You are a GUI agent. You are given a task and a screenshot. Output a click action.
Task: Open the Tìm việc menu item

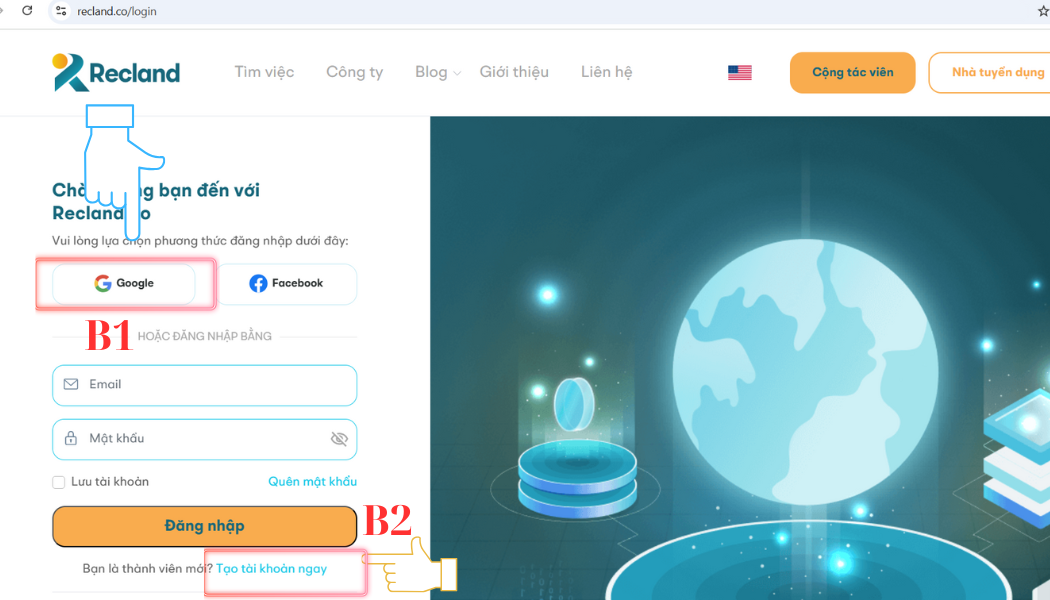(x=264, y=72)
